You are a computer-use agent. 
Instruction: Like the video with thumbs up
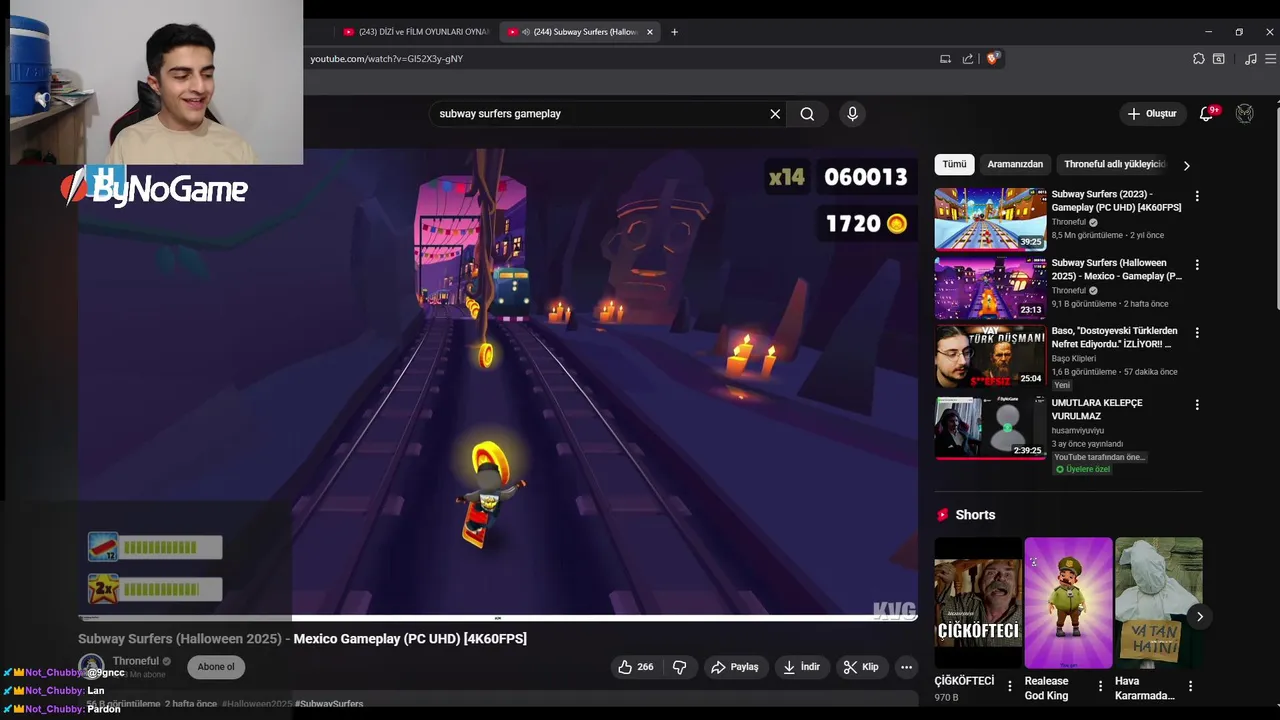636,667
